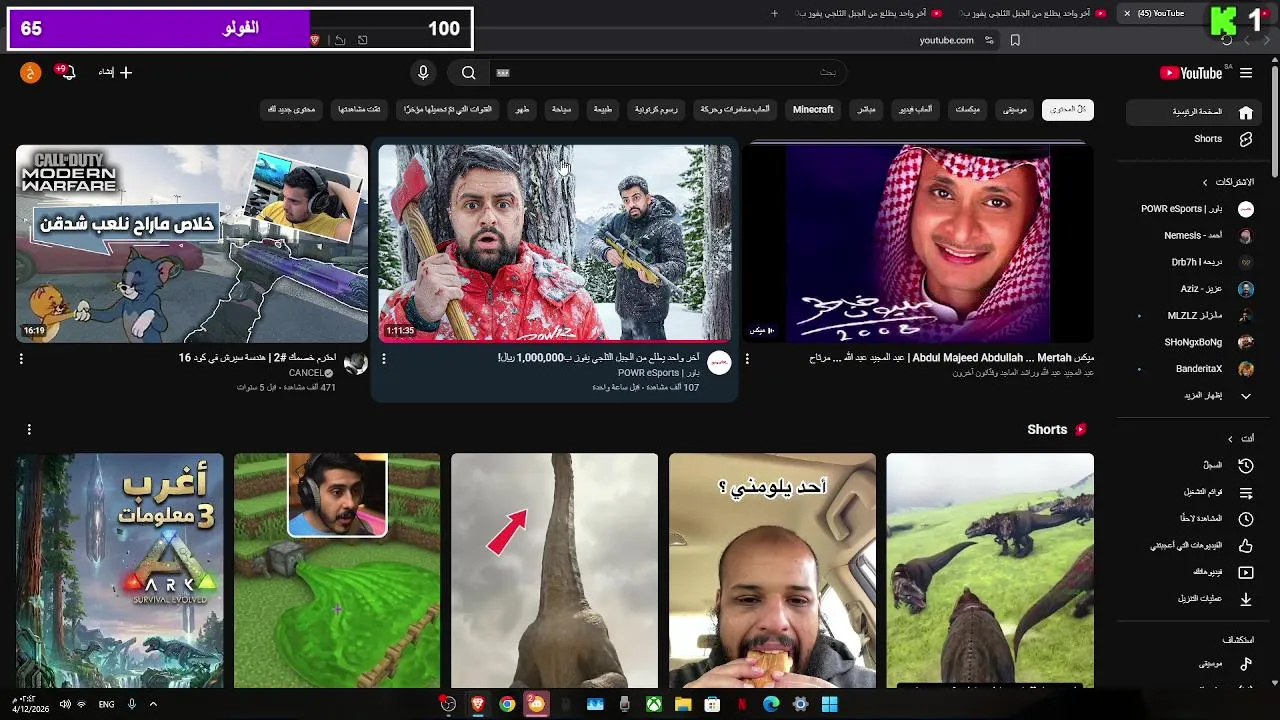Open the YouTube hamburger guide menu
This screenshot has height=720, width=1280.
point(1246,73)
